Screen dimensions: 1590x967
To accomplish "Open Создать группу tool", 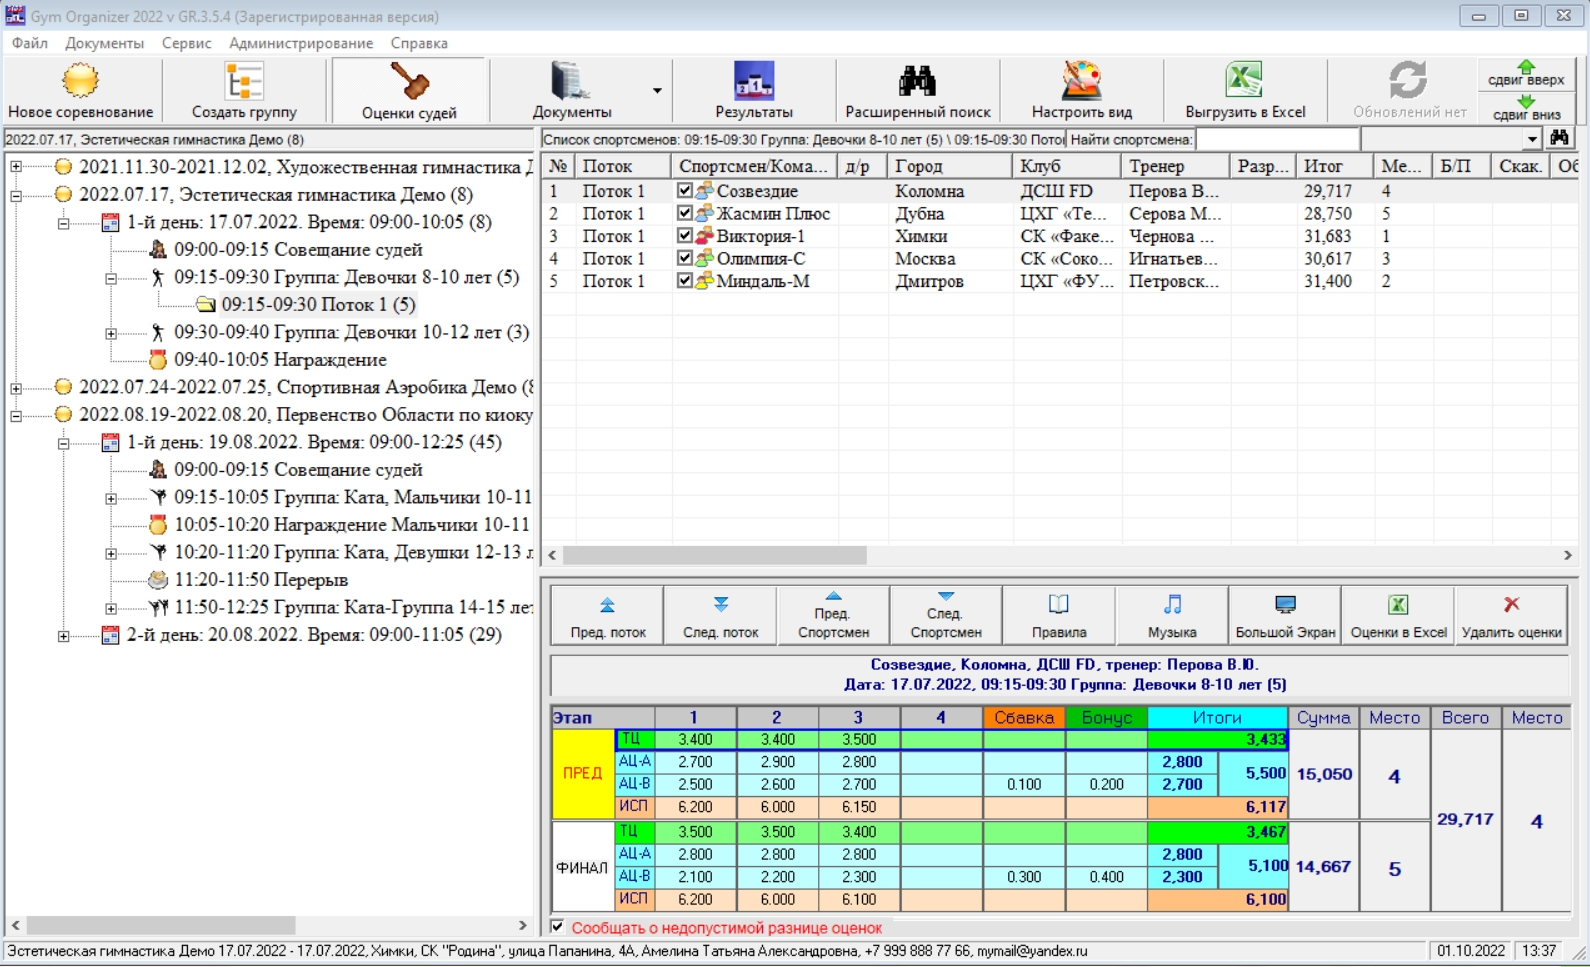I will (244, 90).
